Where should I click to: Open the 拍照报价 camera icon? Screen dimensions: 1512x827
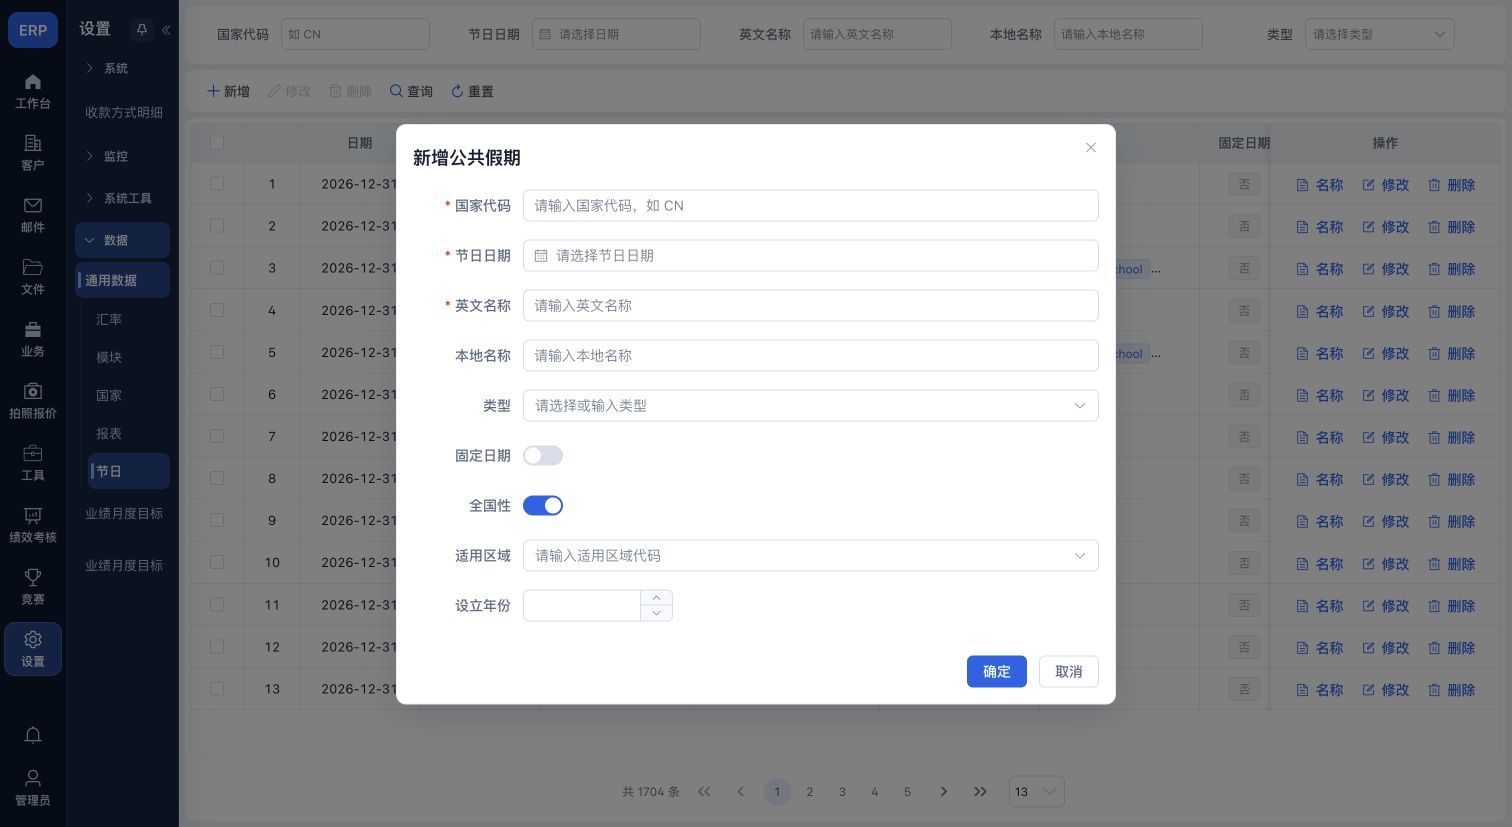tap(33, 392)
